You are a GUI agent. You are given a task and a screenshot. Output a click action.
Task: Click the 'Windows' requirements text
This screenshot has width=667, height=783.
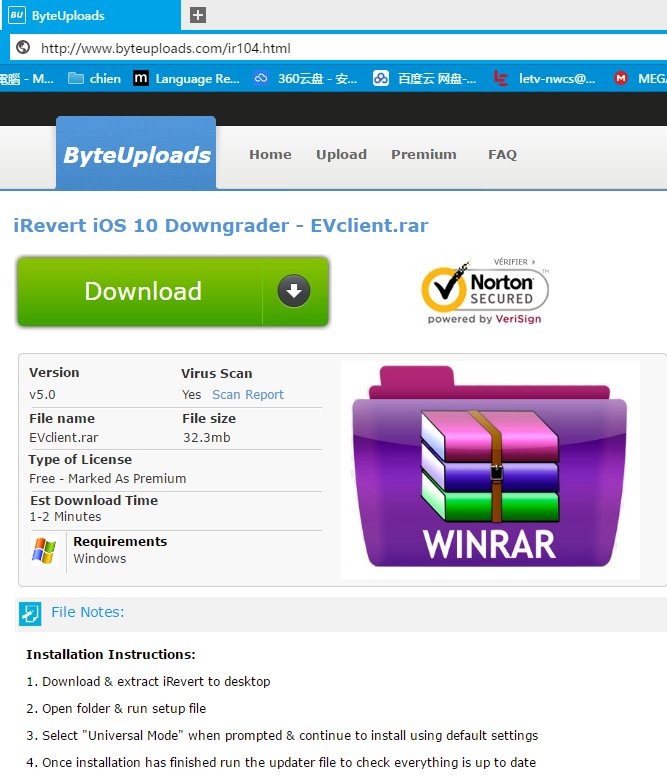click(x=99, y=558)
